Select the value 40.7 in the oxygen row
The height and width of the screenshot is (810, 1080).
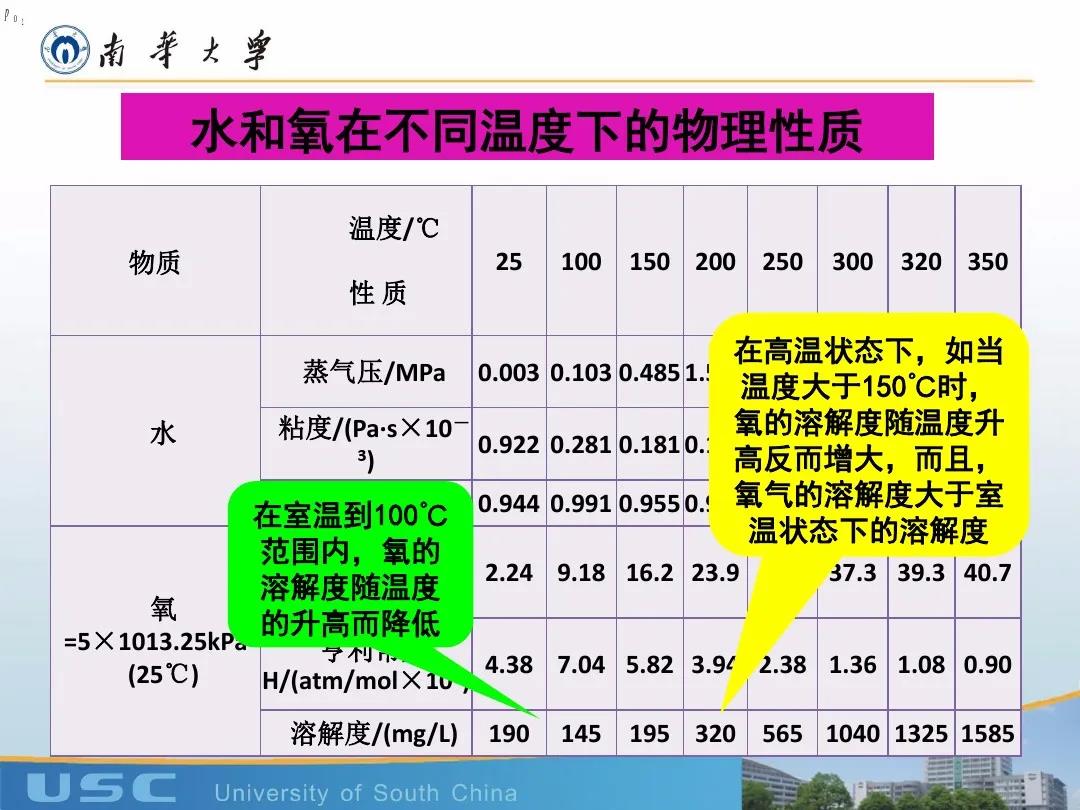(987, 573)
